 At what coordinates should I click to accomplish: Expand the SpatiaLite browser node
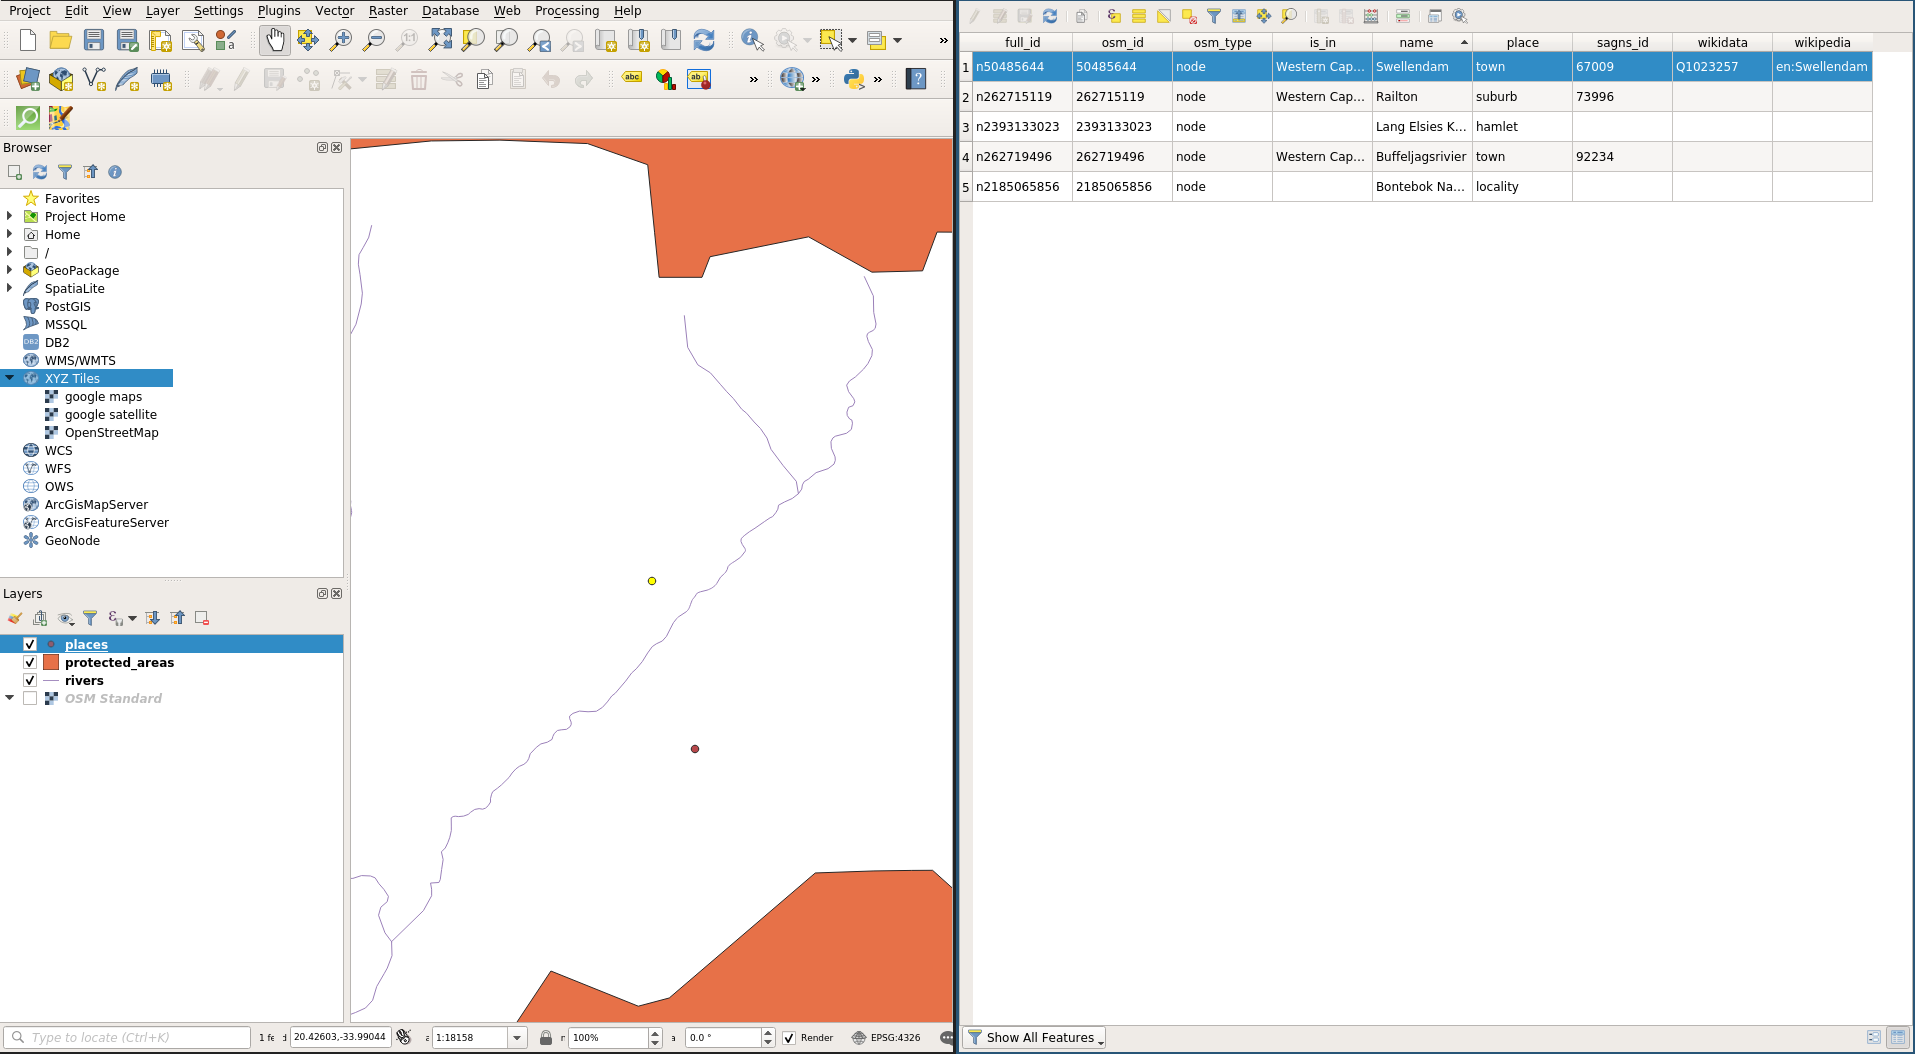pyautogui.click(x=10, y=288)
